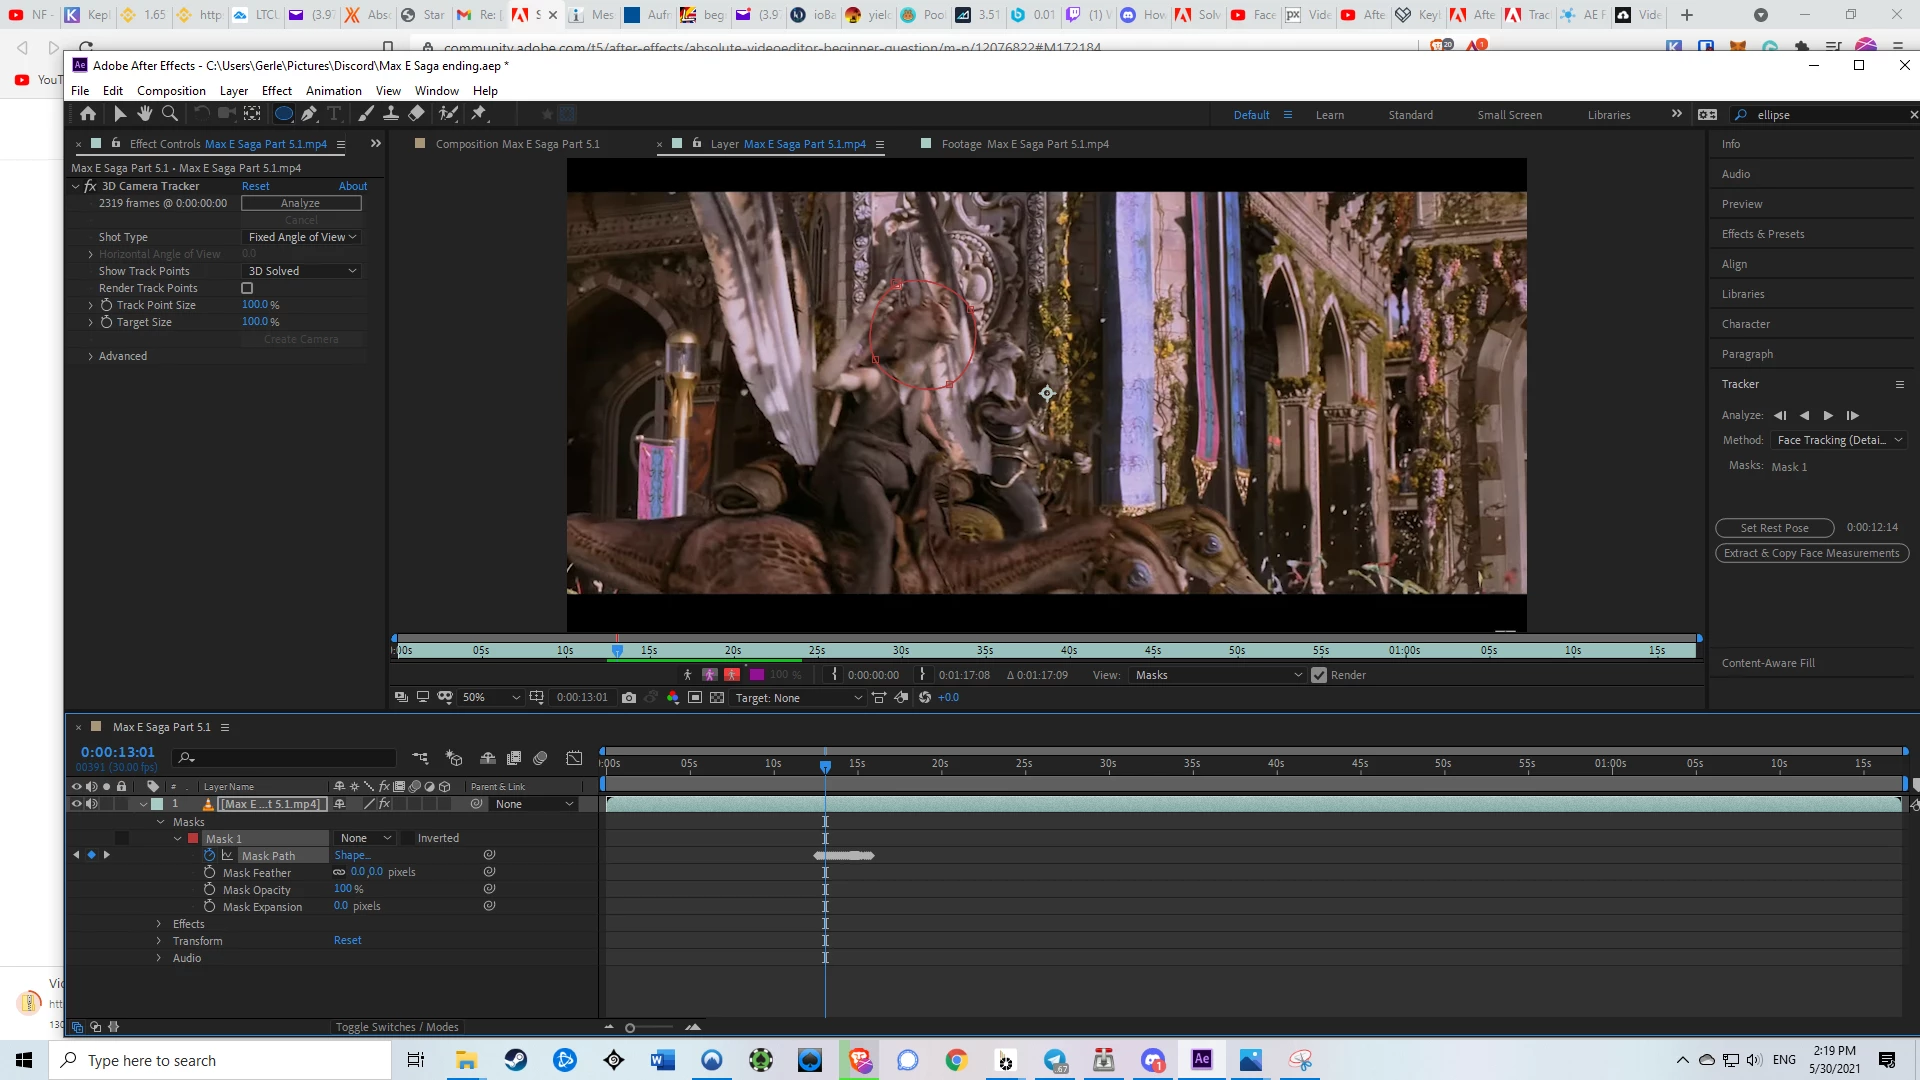Open the Shot Type dropdown
Screen dimensions: 1920x1080
(302, 237)
